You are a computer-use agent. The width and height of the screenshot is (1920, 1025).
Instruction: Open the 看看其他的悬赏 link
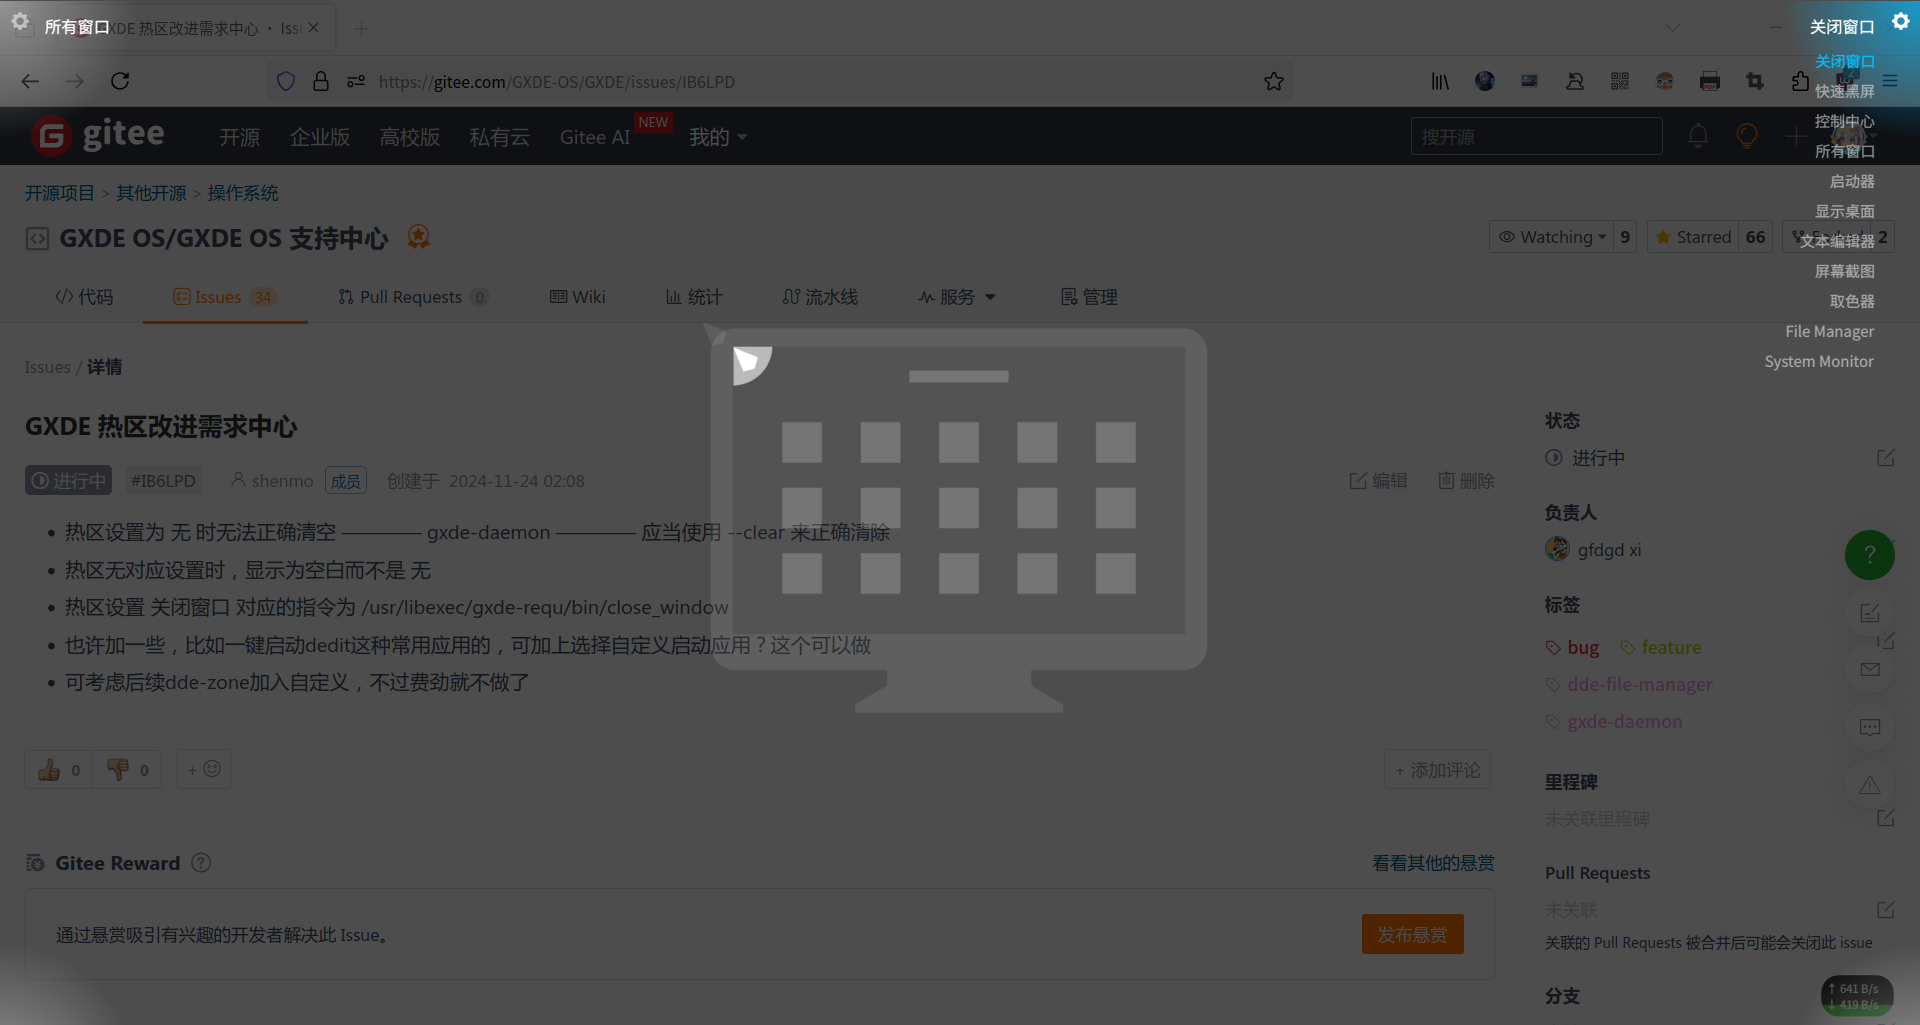[1433, 863]
